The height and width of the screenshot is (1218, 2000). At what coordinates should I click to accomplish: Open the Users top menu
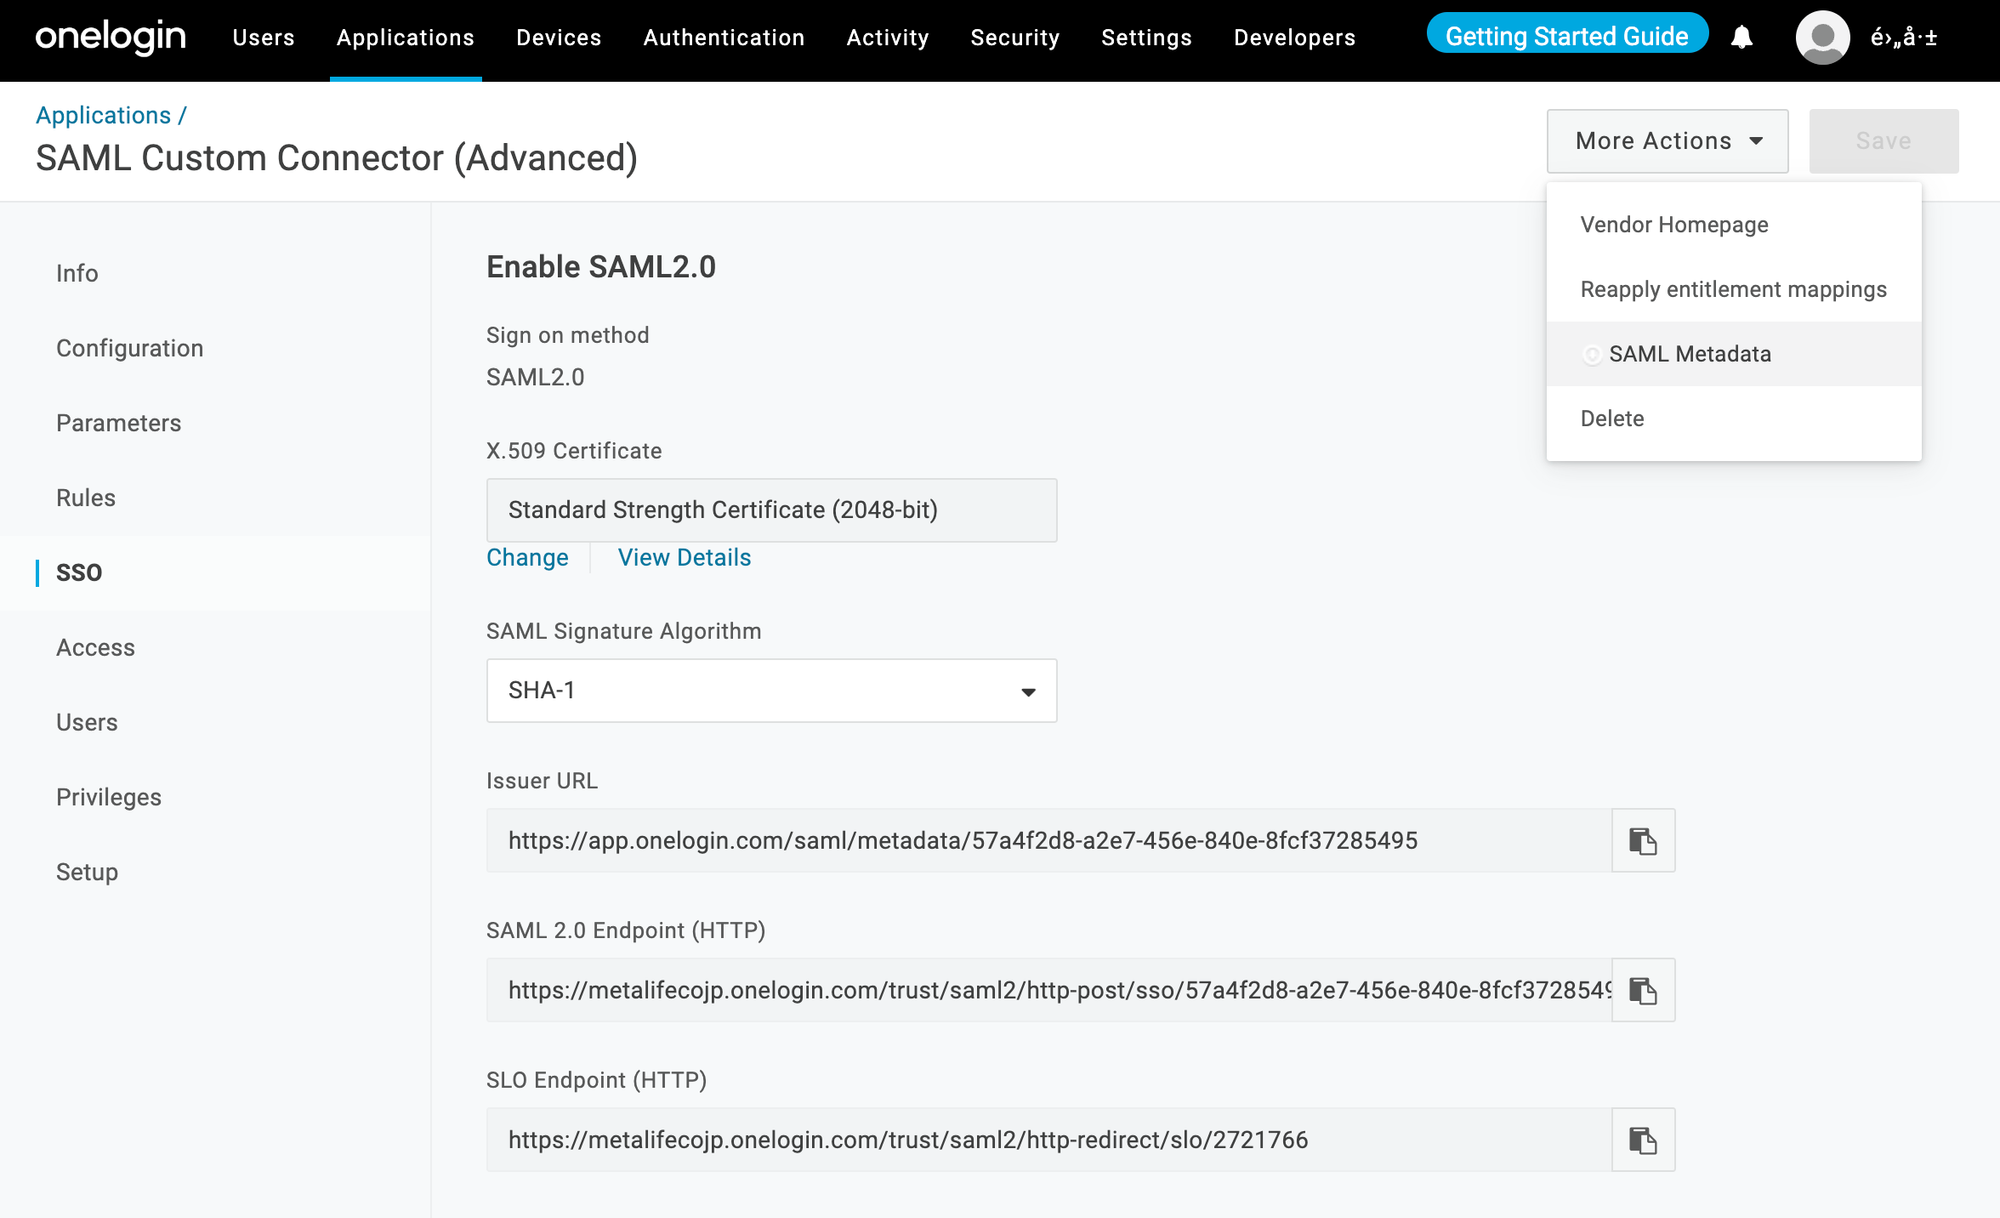click(264, 38)
